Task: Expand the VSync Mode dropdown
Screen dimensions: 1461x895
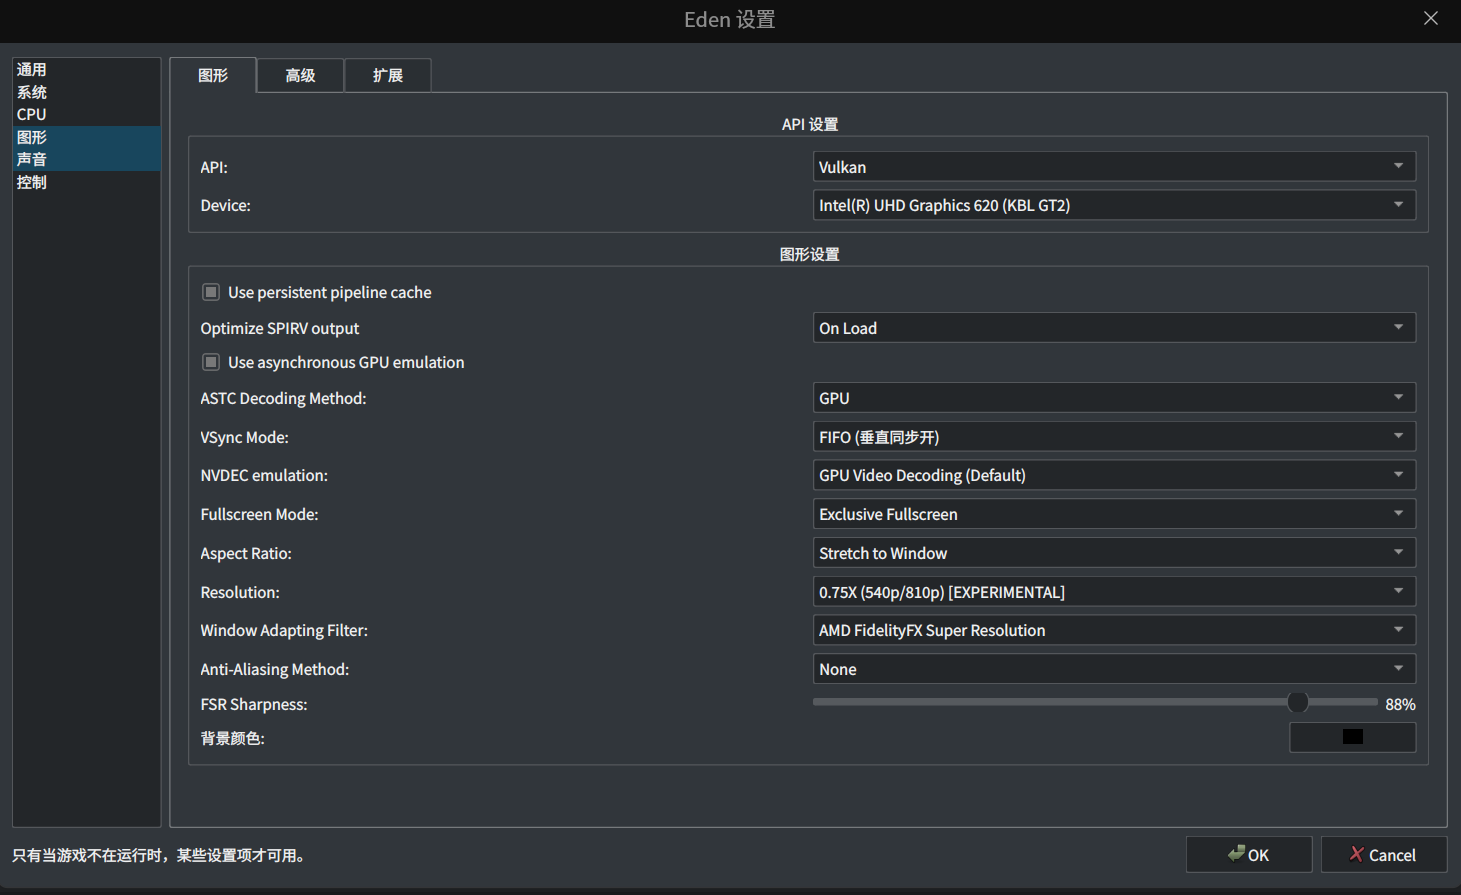Action: click(x=1114, y=437)
